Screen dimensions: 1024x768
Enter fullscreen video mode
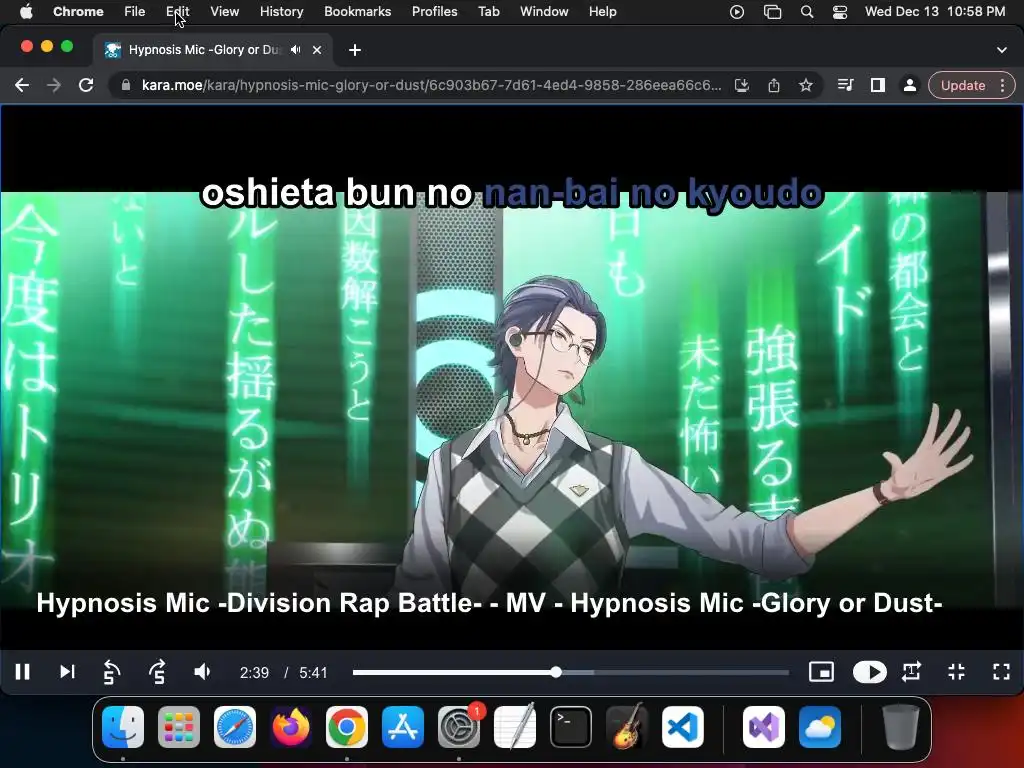(x=1001, y=672)
